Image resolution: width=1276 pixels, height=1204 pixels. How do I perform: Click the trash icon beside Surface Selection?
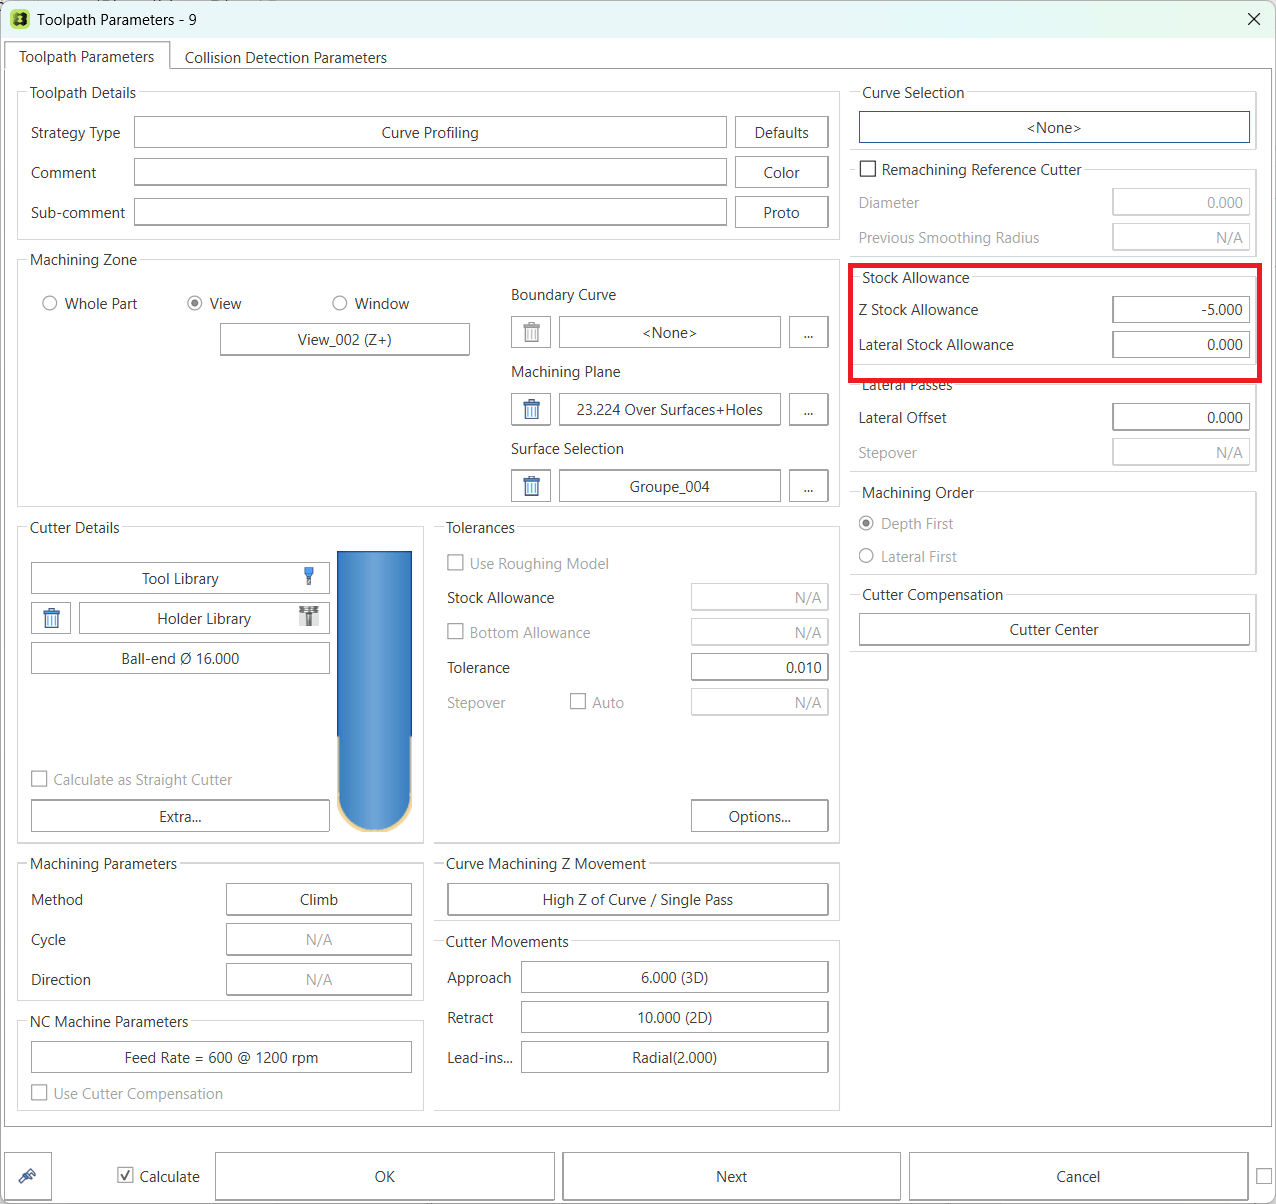pos(531,486)
